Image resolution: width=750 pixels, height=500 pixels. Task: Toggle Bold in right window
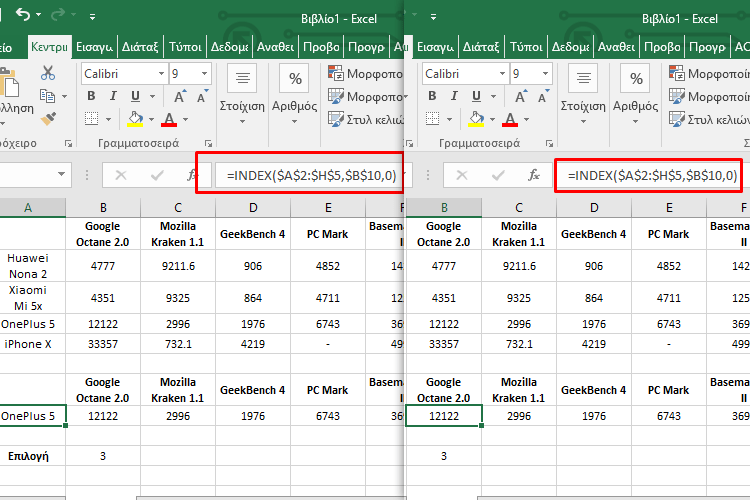(x=432, y=96)
